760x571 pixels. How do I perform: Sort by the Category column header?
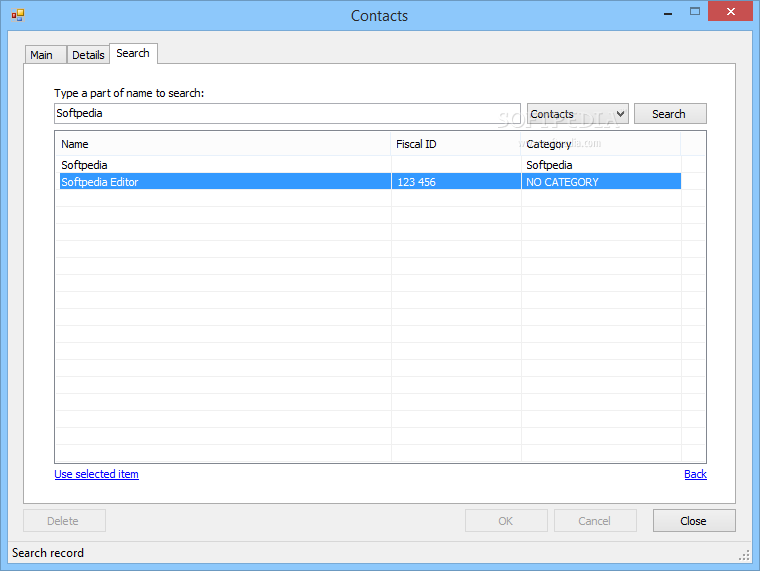601,144
